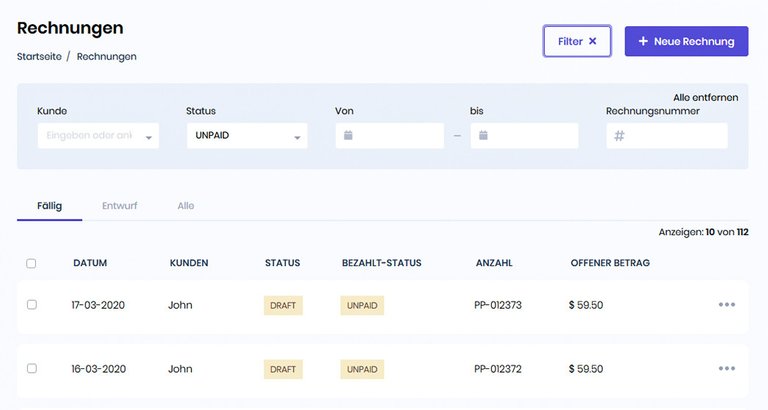Click calendar icon in Von field
Screen dimensions: 768x410
(348, 135)
